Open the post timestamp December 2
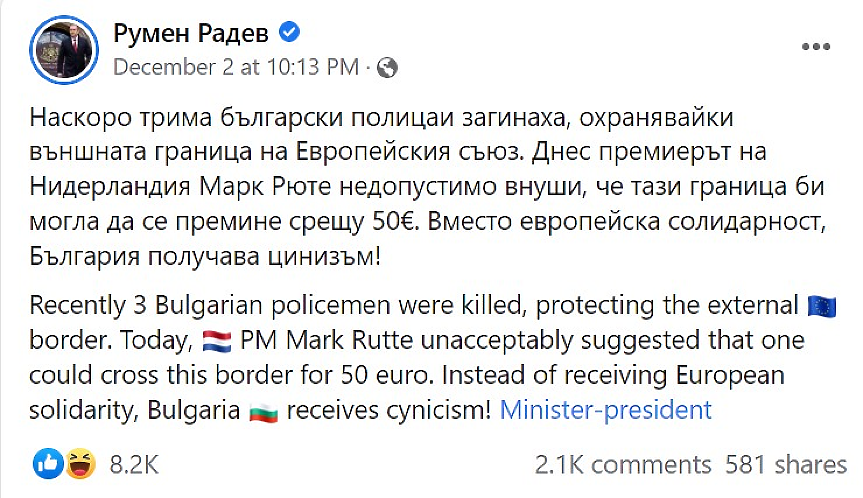The height and width of the screenshot is (498, 863). click(x=235, y=68)
